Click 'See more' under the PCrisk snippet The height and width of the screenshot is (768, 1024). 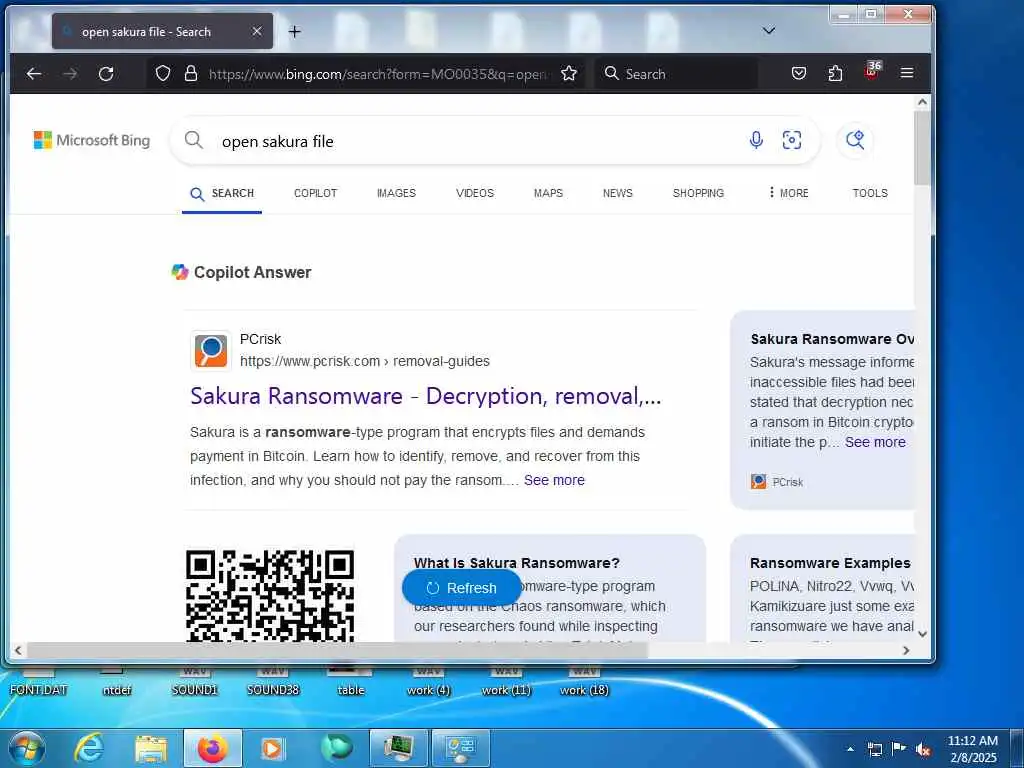554,480
